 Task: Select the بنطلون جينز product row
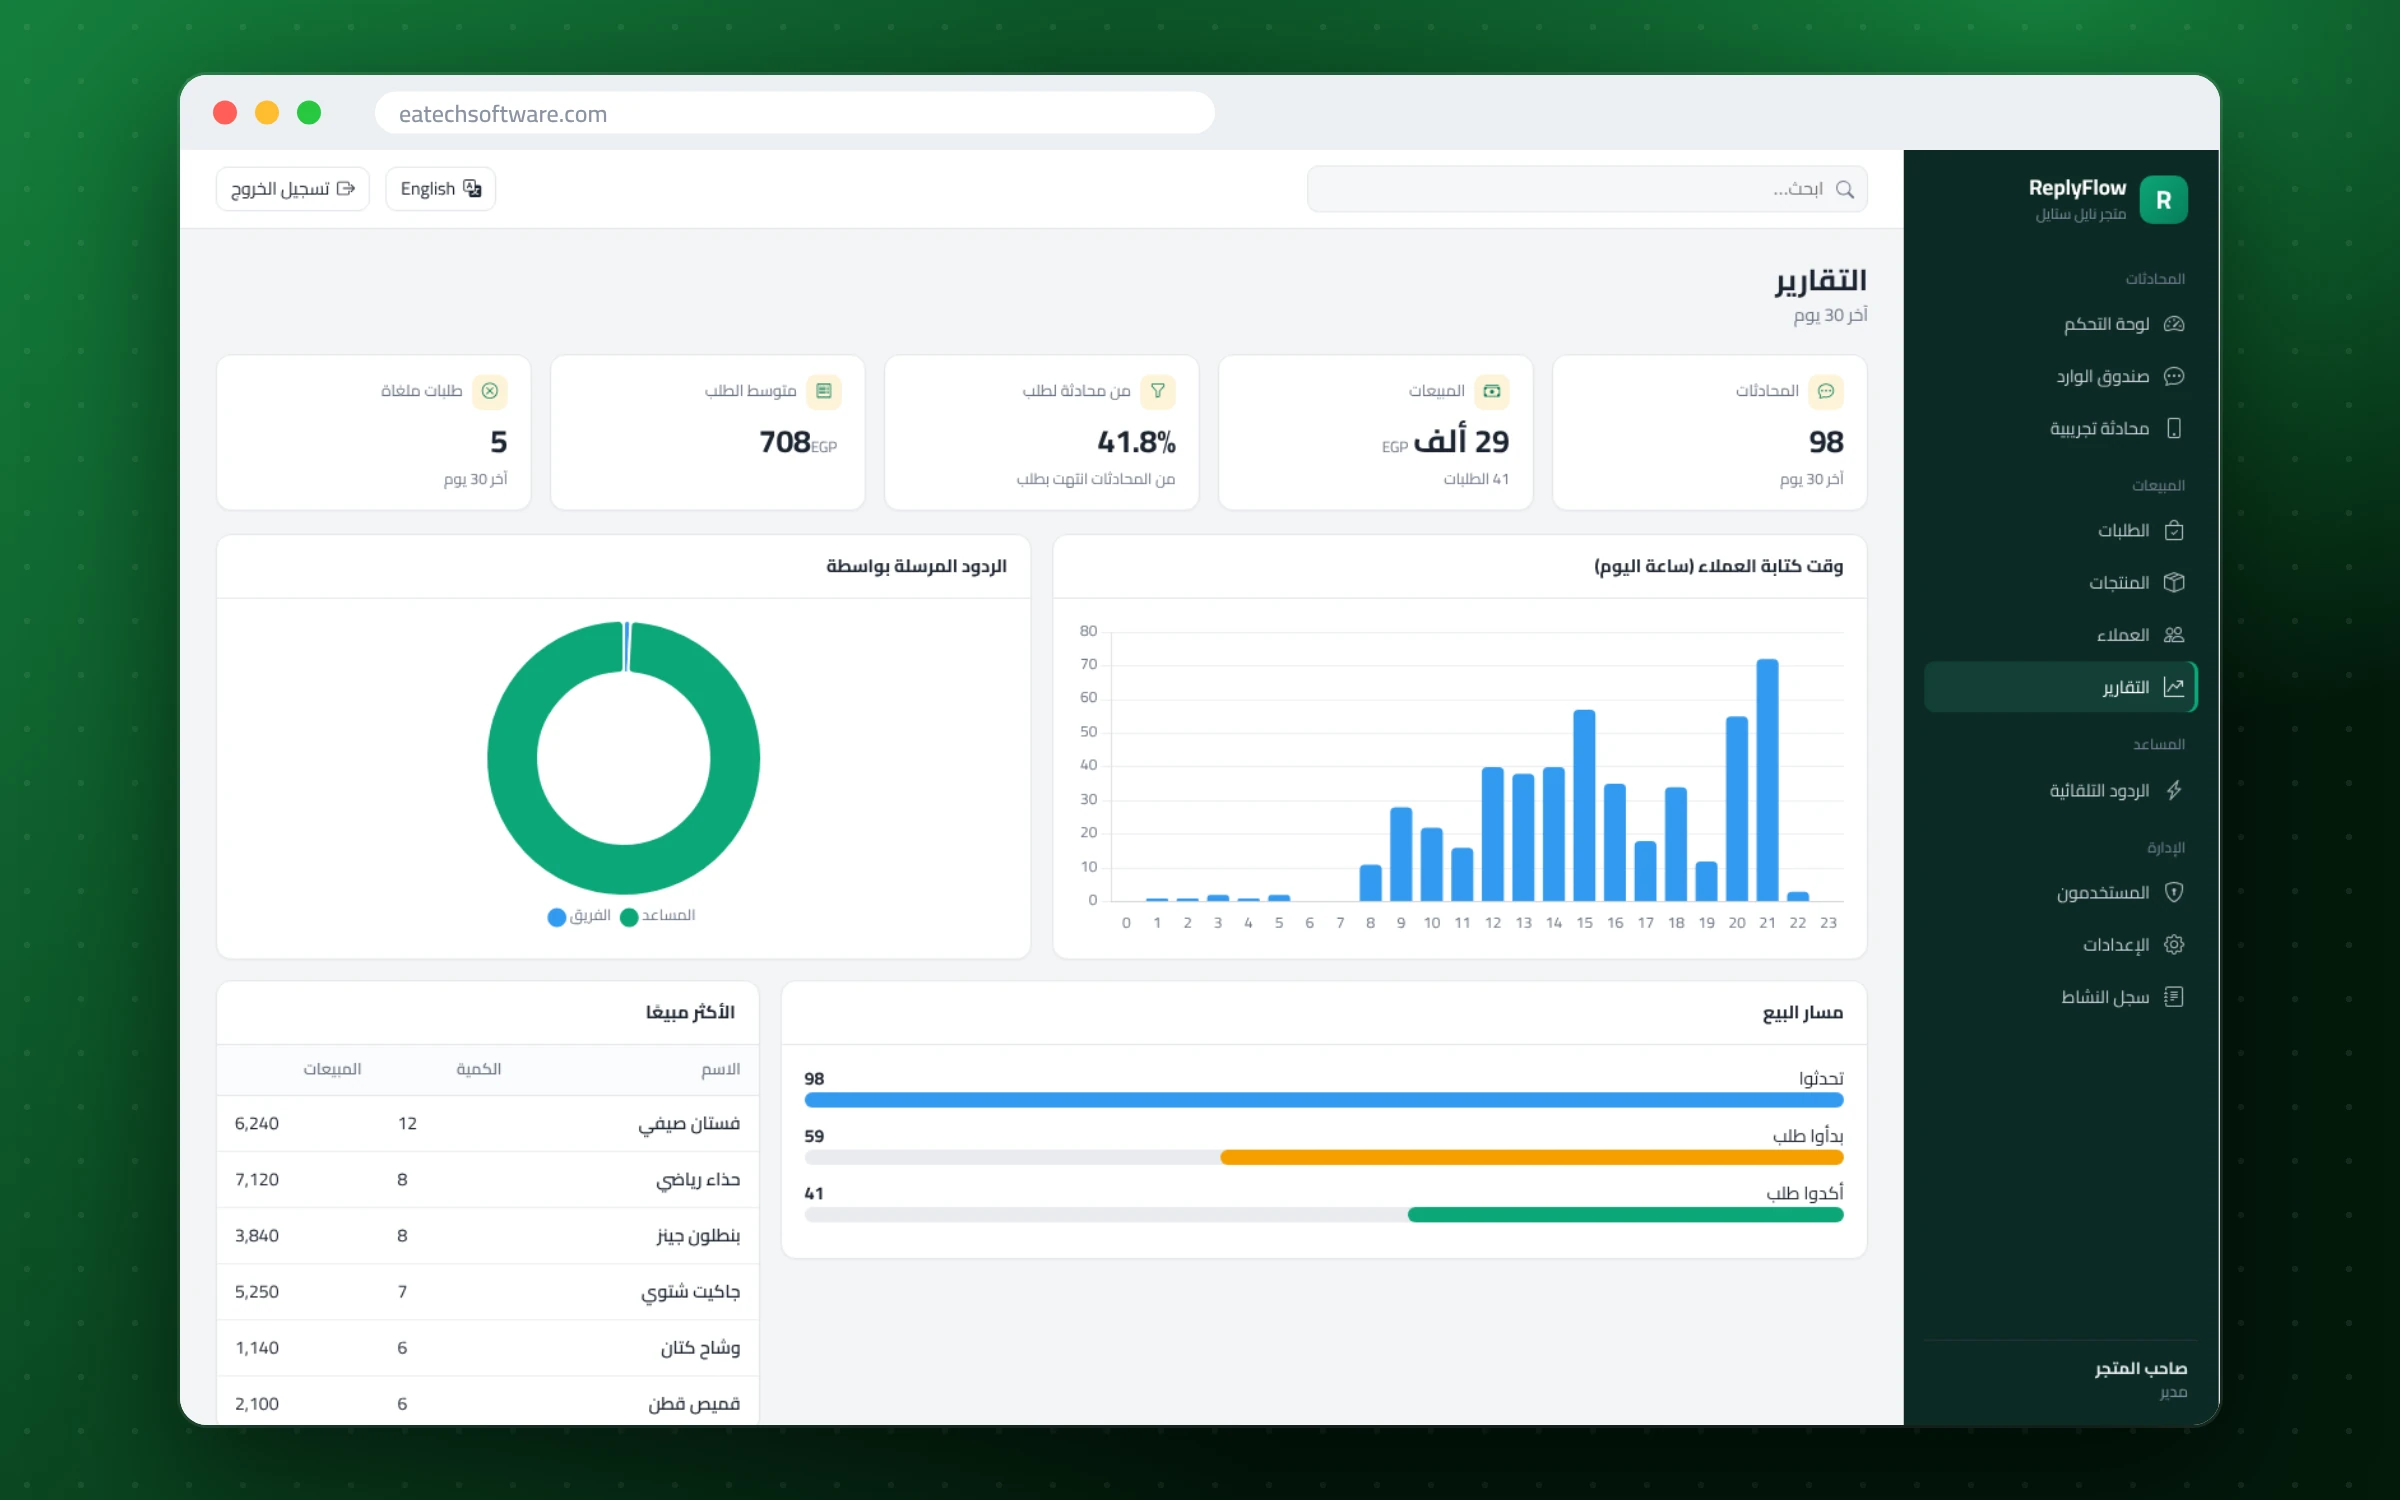point(488,1236)
